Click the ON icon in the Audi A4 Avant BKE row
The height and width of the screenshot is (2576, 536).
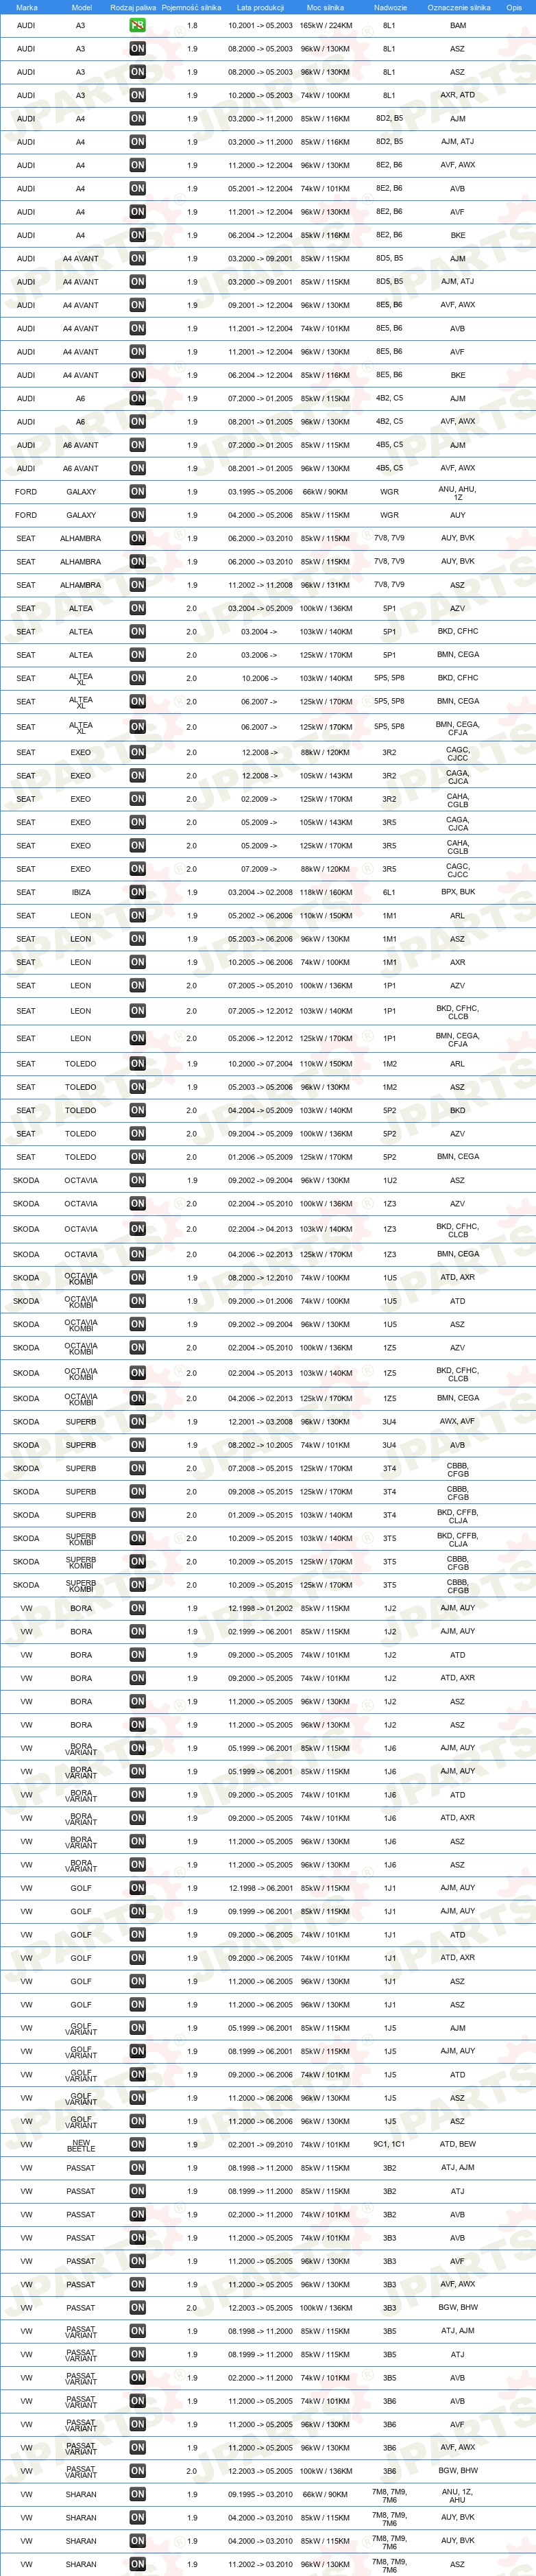coord(138,375)
